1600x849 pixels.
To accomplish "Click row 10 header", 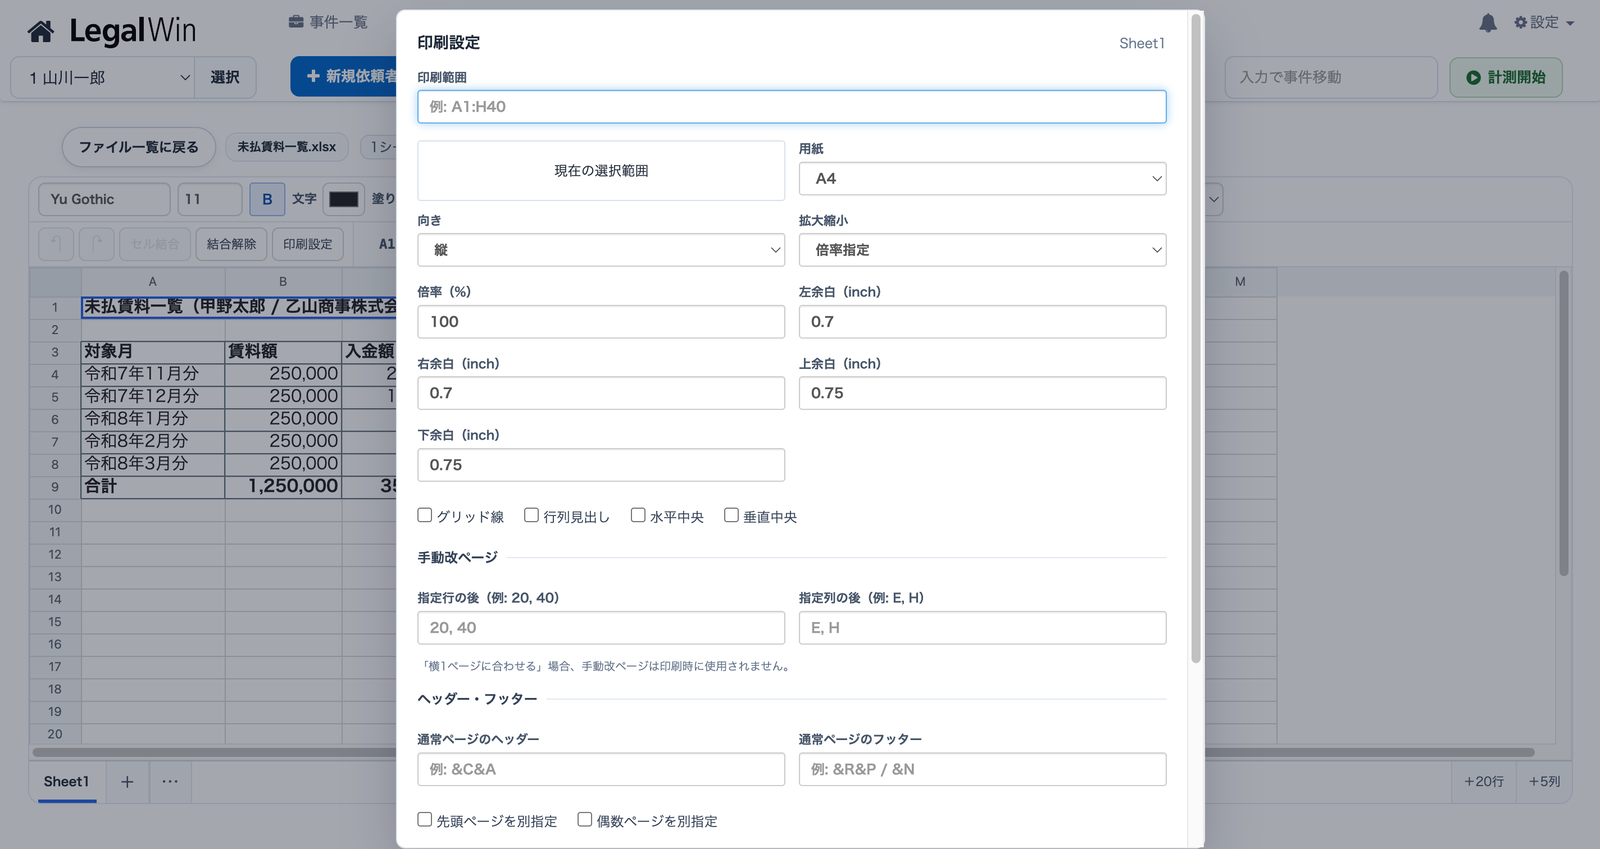I will pos(55,510).
